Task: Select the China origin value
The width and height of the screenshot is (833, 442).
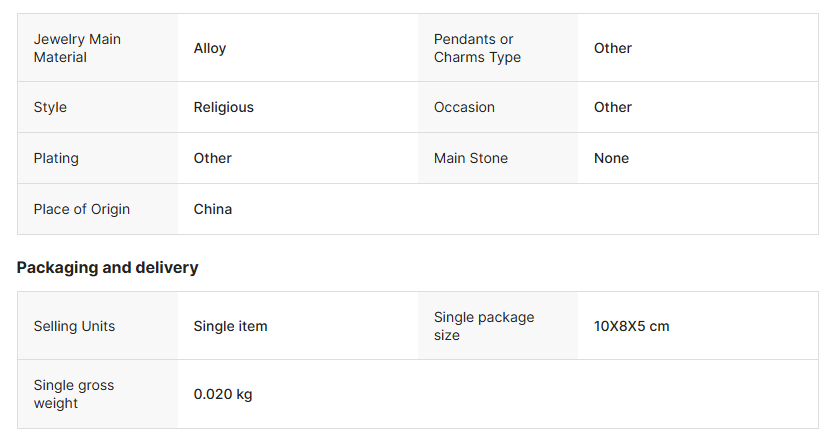Action: (x=213, y=209)
